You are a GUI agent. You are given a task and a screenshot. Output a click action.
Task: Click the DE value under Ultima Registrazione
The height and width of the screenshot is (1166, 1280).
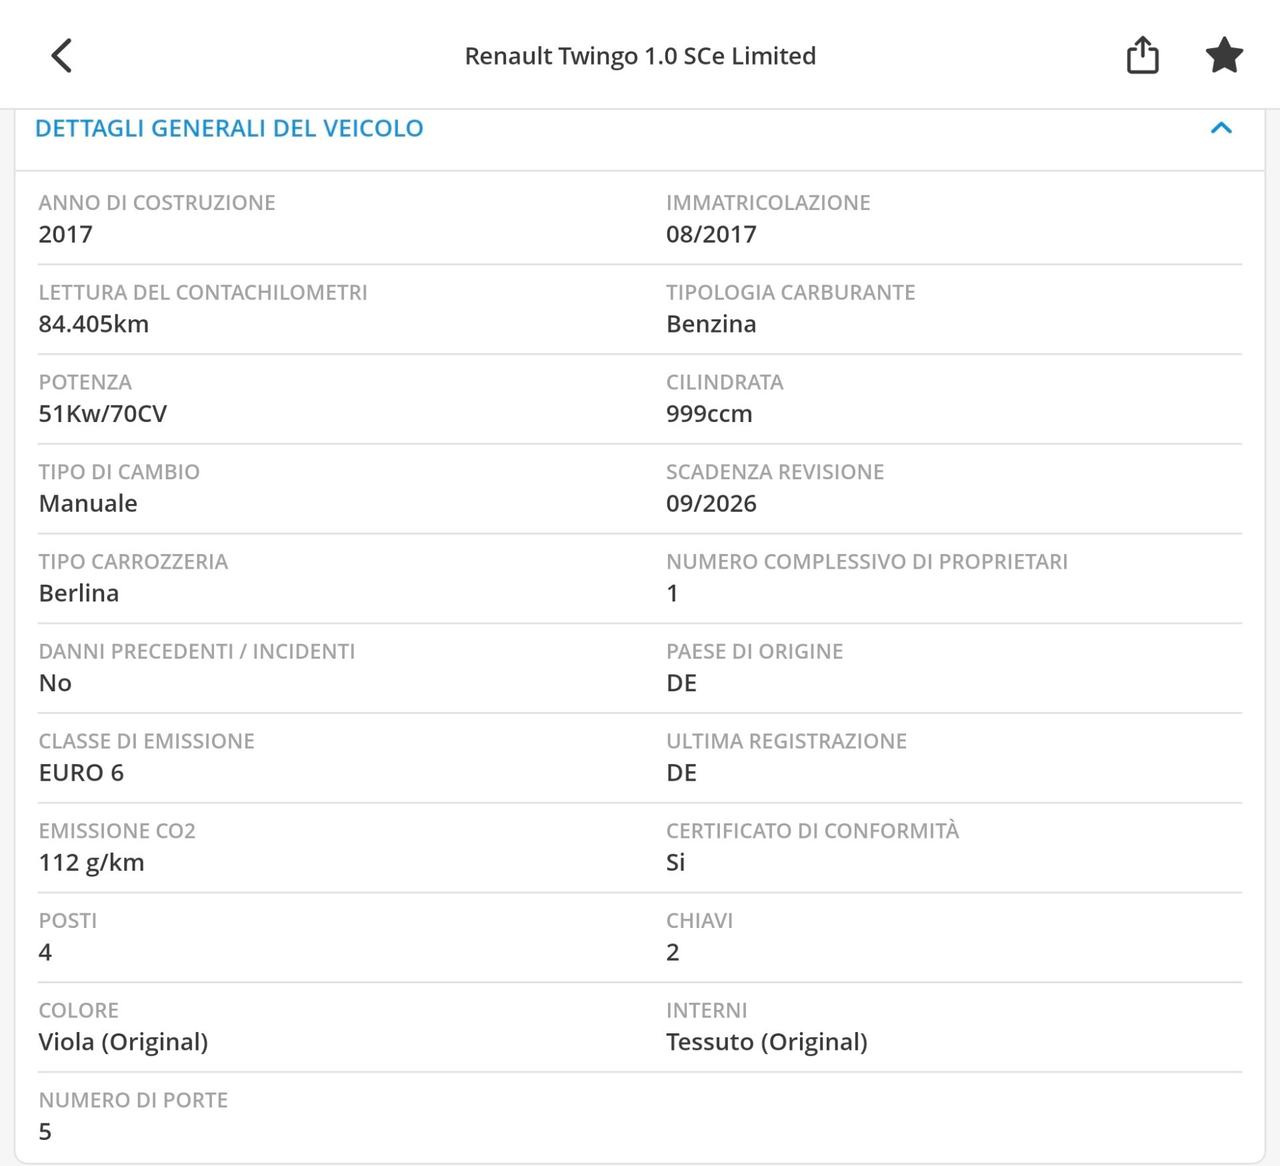pos(681,772)
